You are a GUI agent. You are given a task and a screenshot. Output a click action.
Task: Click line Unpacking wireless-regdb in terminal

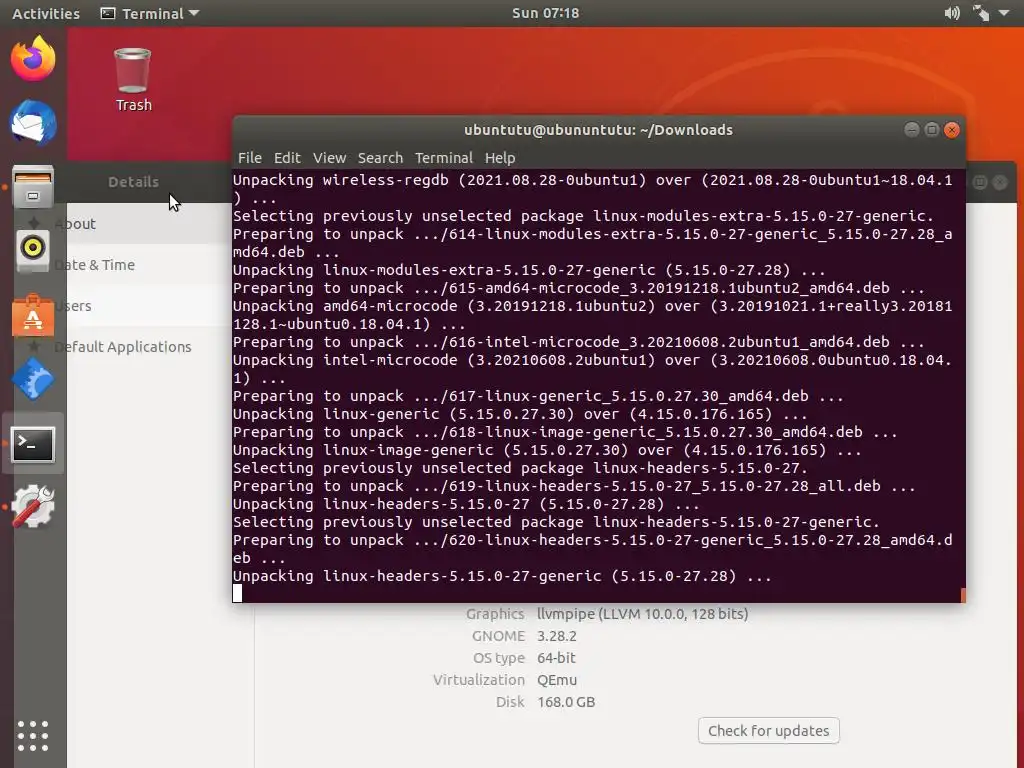point(593,189)
